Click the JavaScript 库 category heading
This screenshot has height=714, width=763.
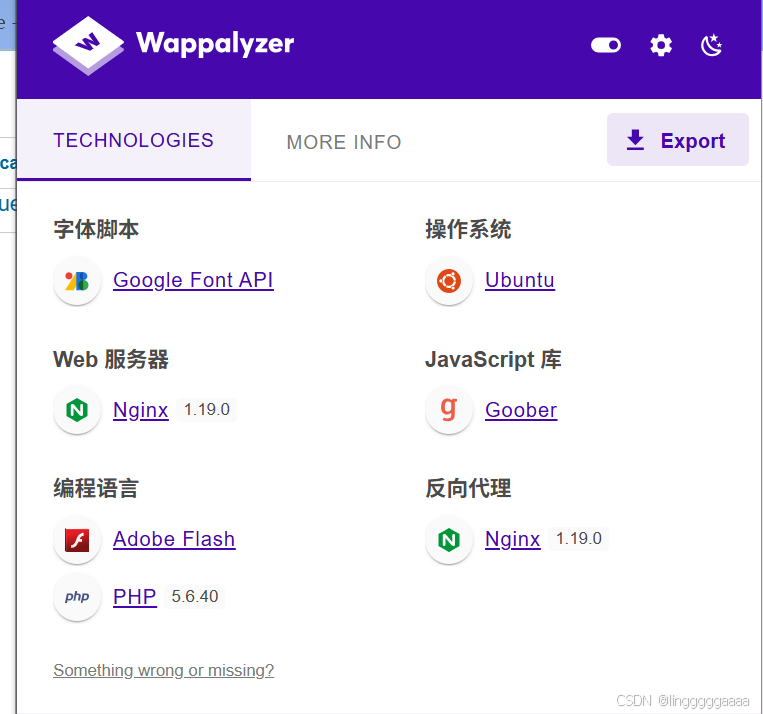(493, 359)
